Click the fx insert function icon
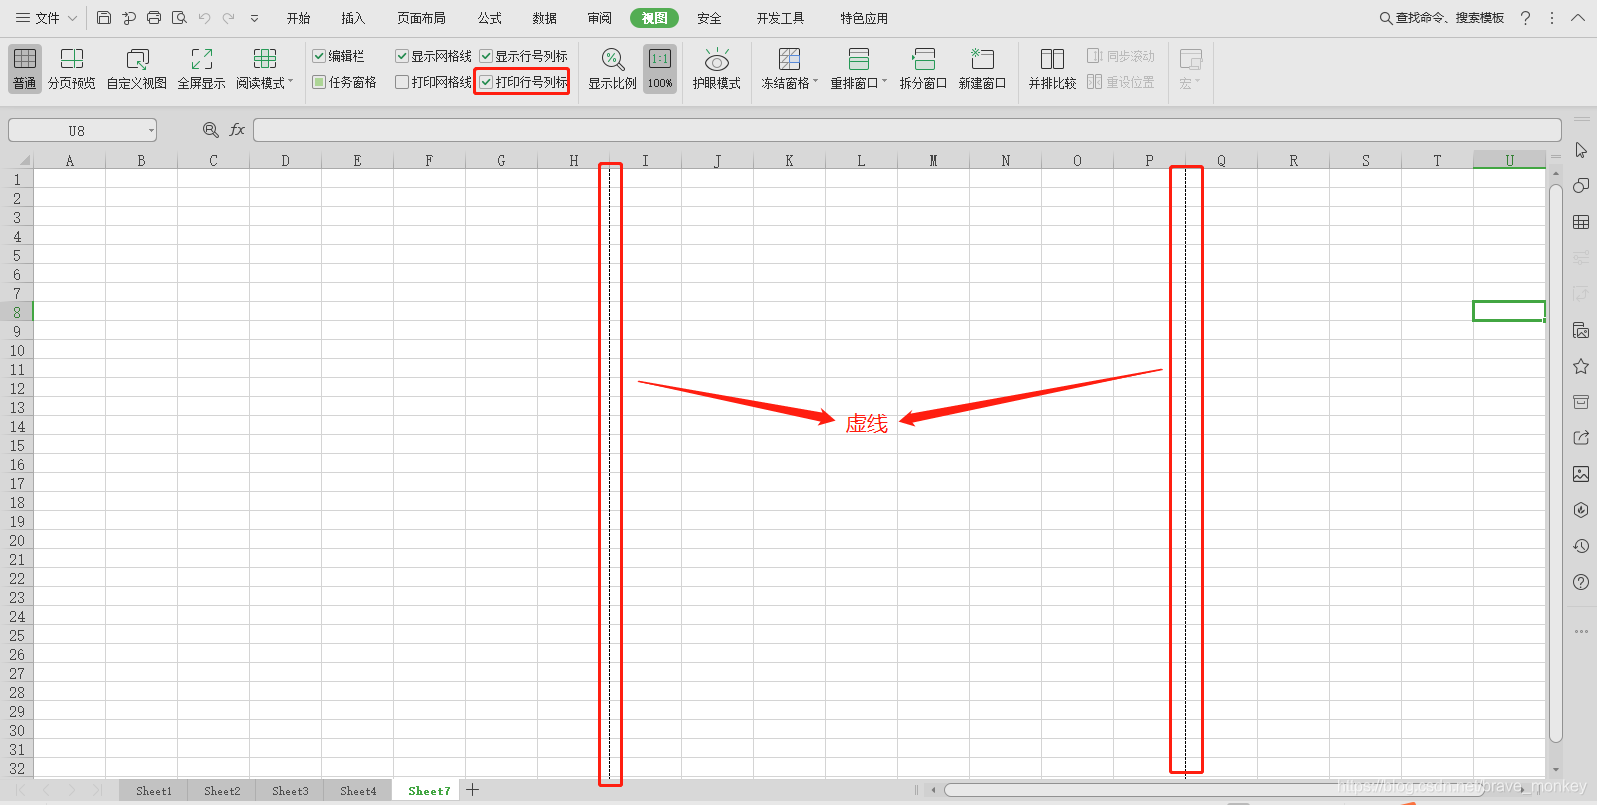 coord(237,130)
